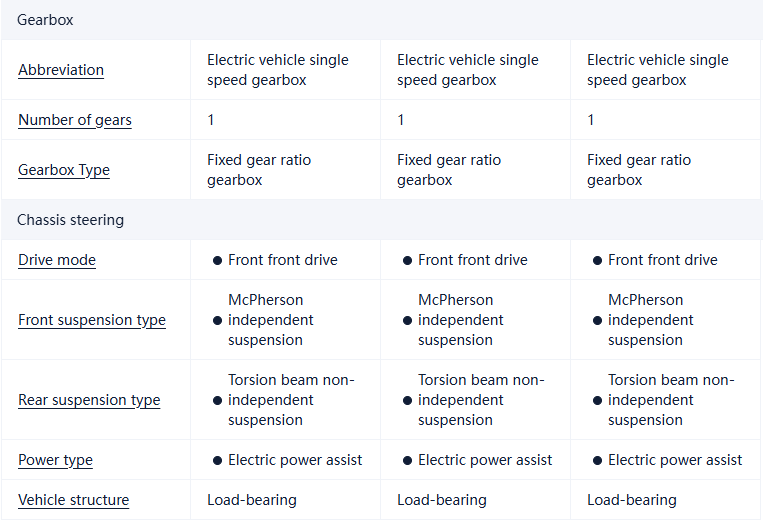Screen dimensions: 763x520
Task: Open the Power type link
Action: click(55, 460)
